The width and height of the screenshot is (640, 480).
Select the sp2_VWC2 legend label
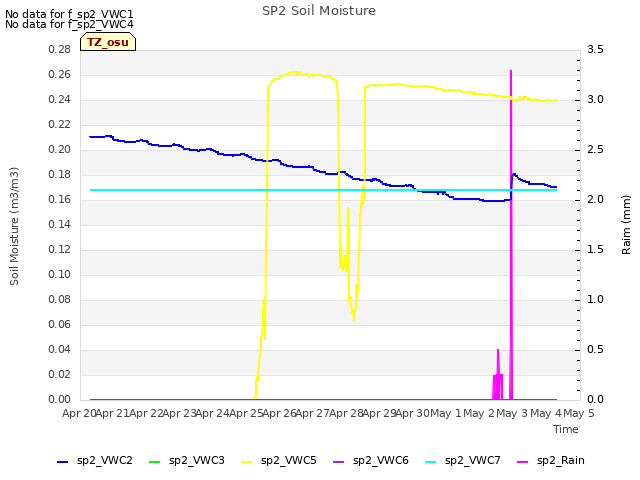(x=105, y=461)
